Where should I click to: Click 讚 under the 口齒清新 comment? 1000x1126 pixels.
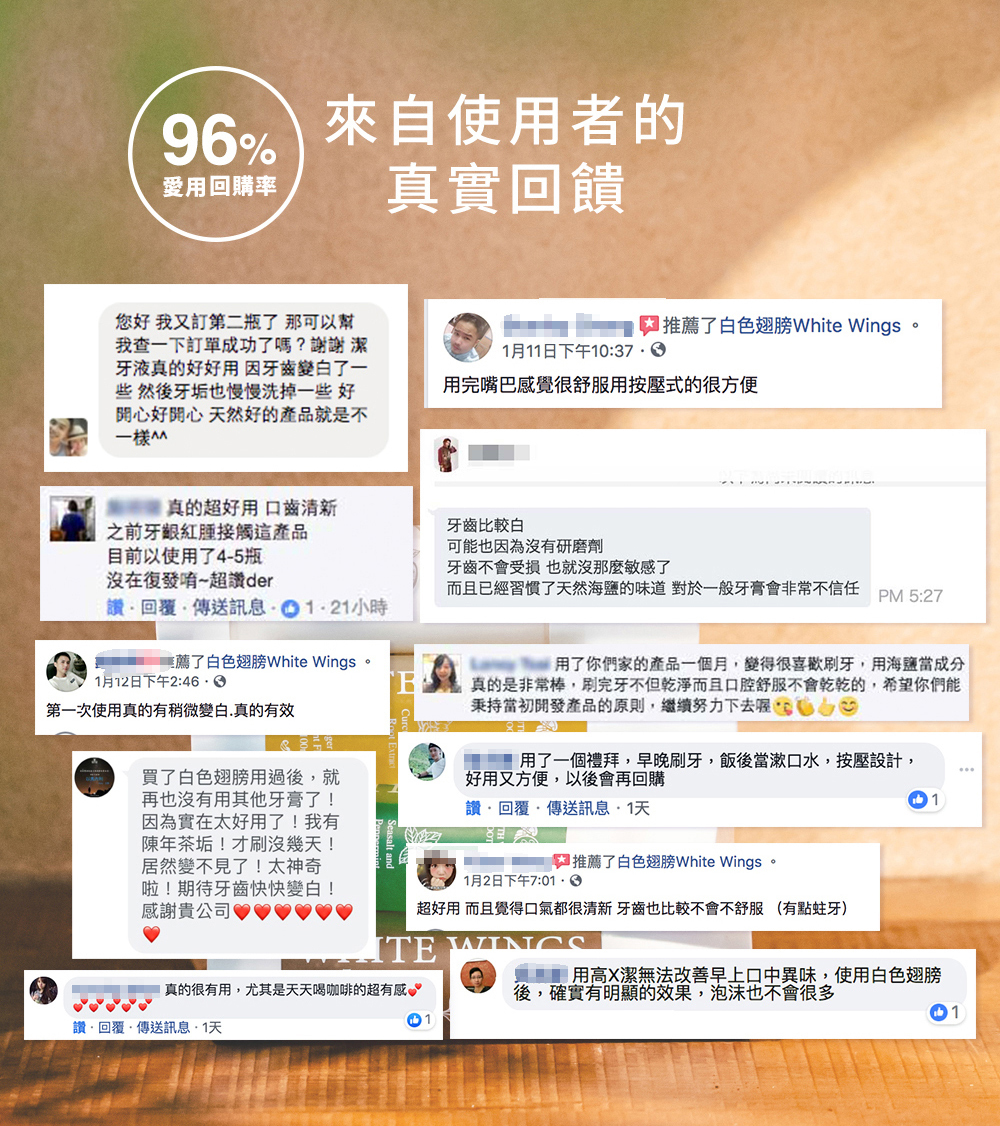[x=115, y=608]
